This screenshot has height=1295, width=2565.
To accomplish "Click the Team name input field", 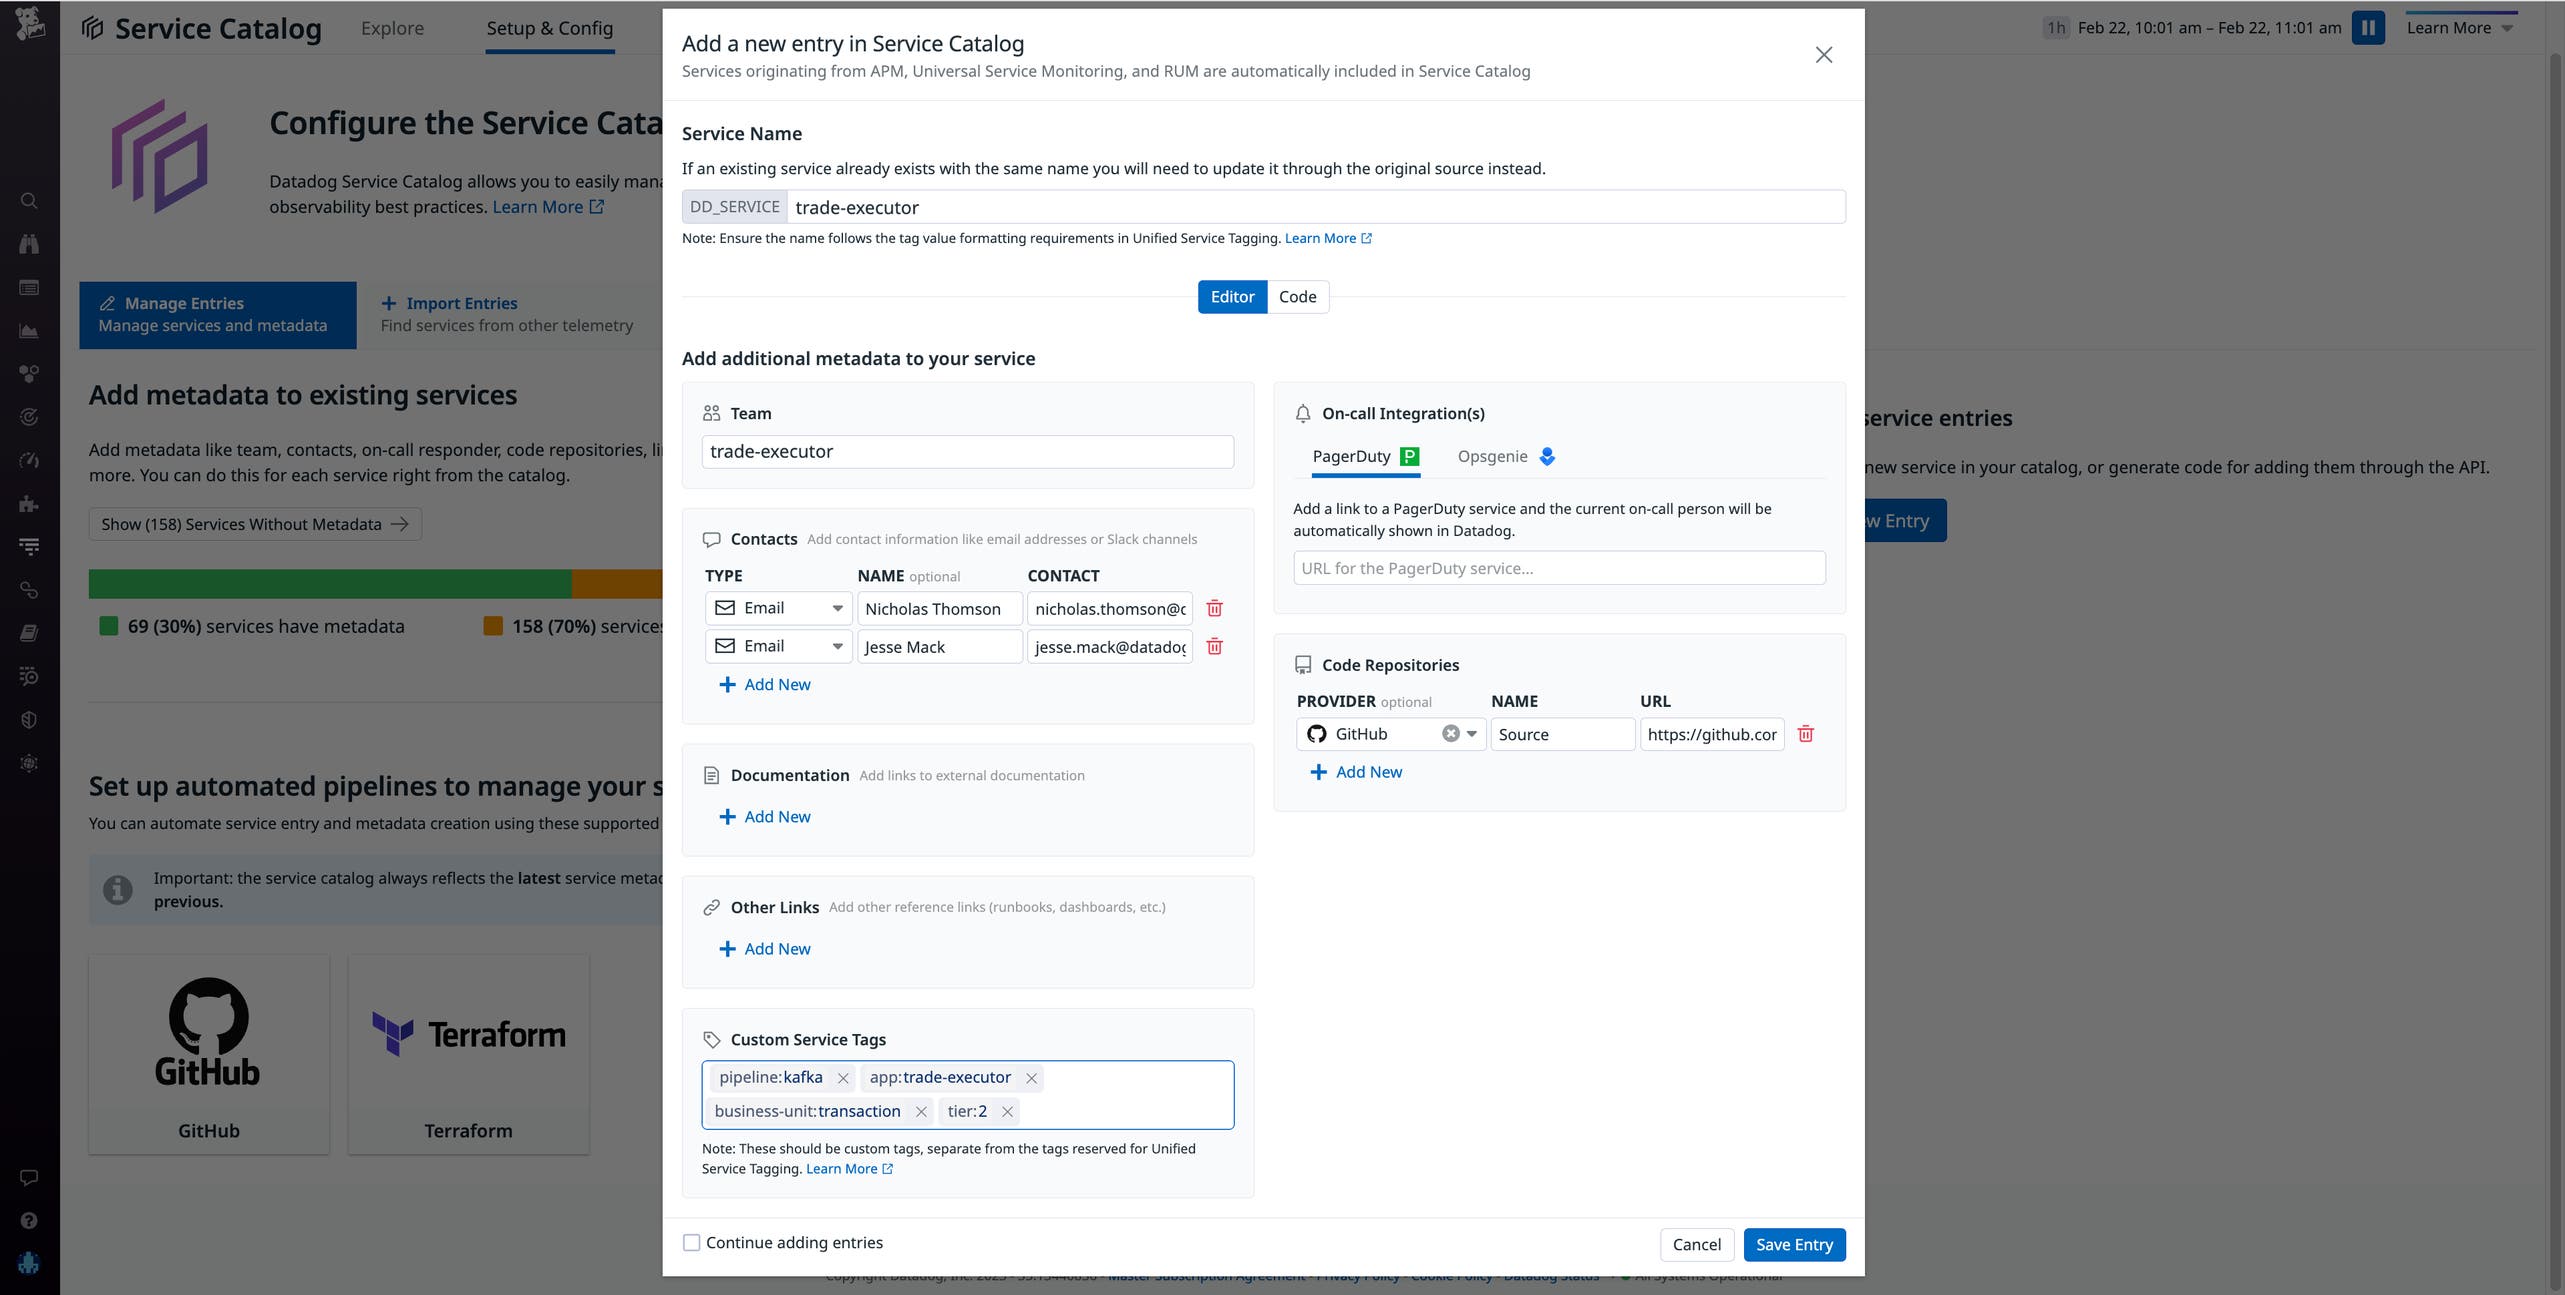I will click(x=967, y=452).
